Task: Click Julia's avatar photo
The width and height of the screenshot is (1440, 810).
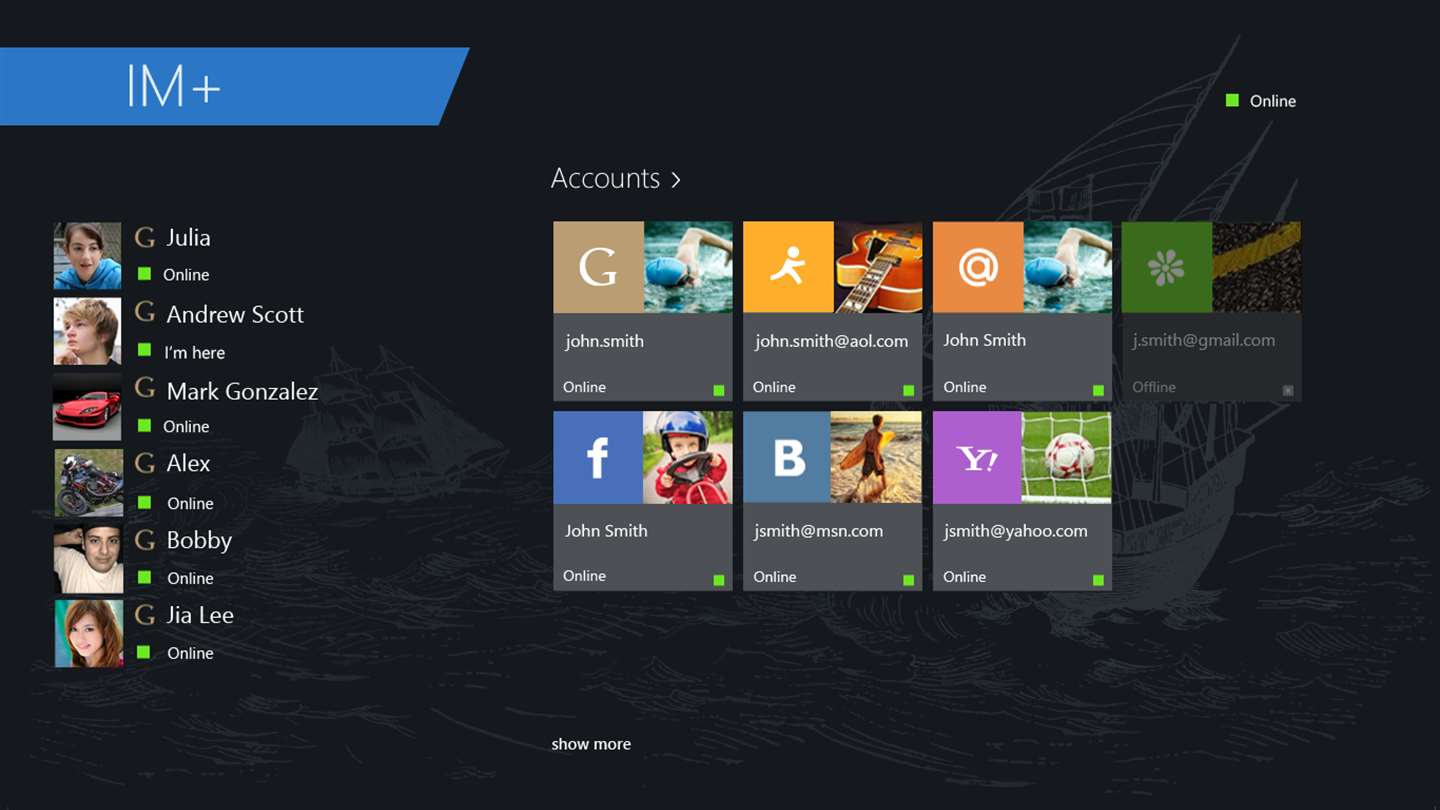Action: click(87, 256)
